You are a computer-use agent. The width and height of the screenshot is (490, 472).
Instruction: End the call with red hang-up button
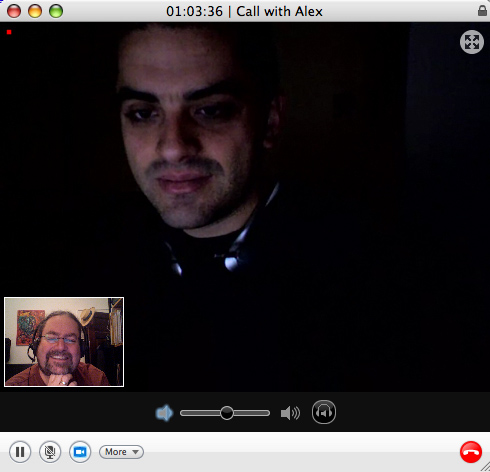pyautogui.click(x=471, y=452)
